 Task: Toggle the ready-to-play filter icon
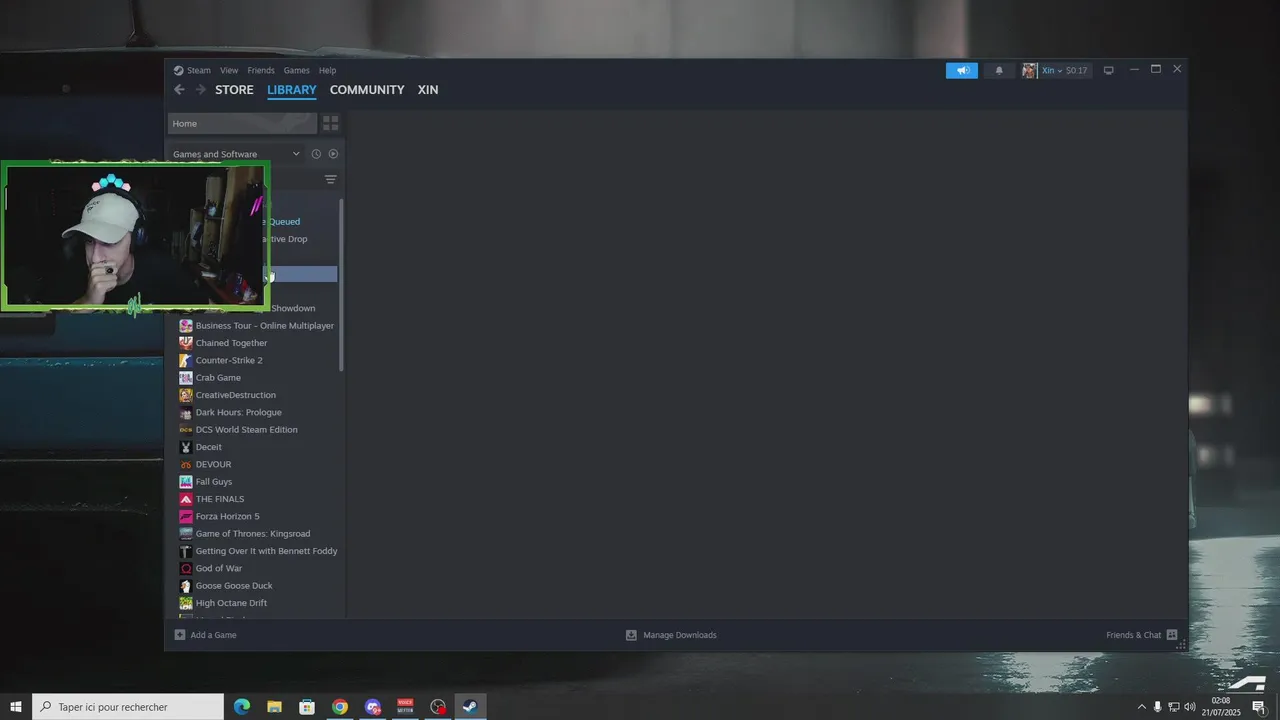(x=333, y=154)
